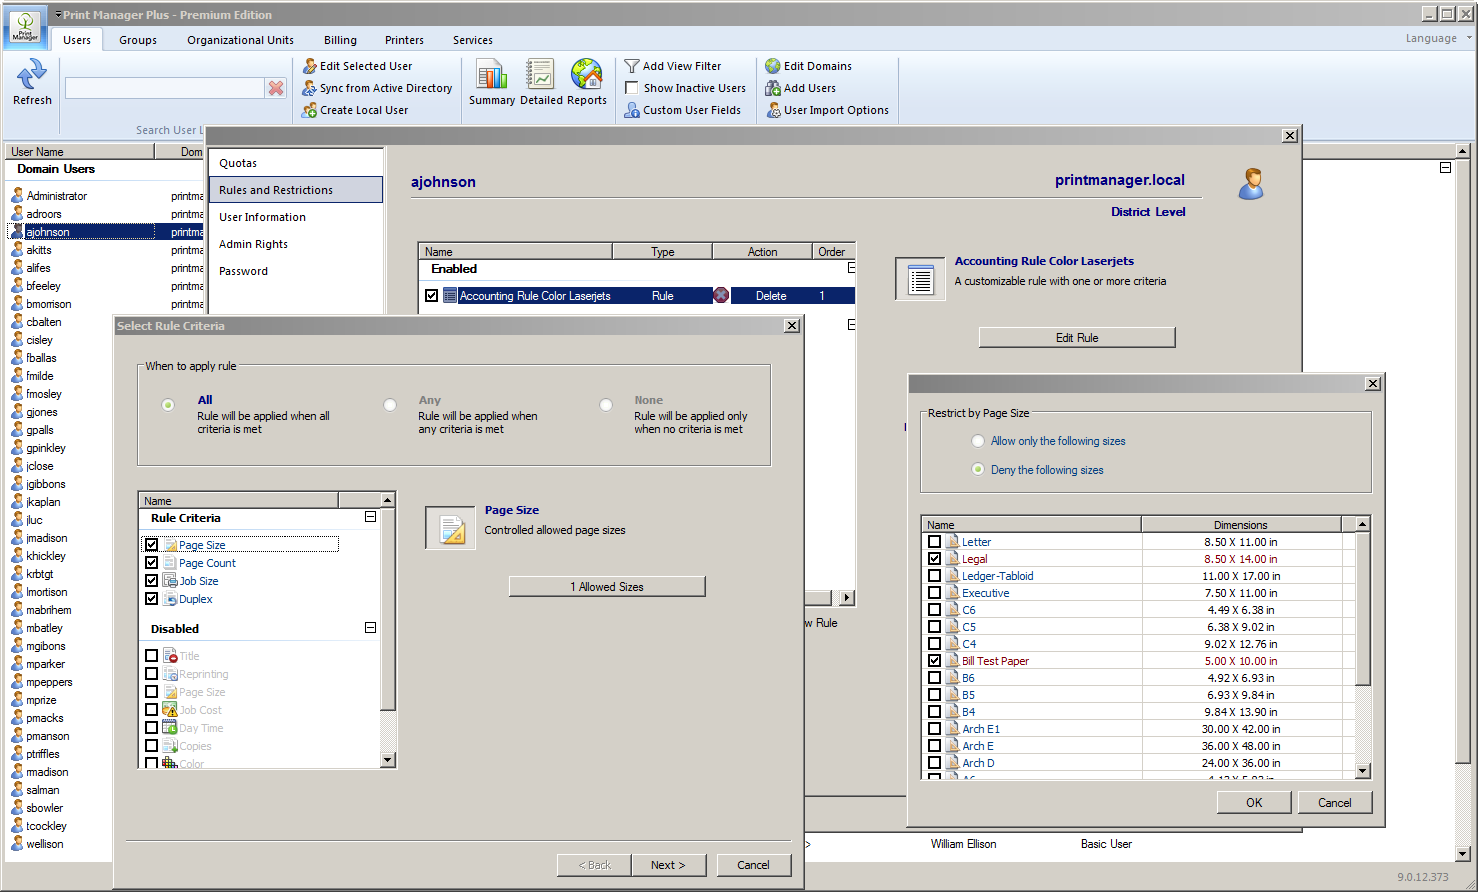Select the All criteria radio button
Image resolution: width=1478 pixels, height=892 pixels.
coord(168,405)
